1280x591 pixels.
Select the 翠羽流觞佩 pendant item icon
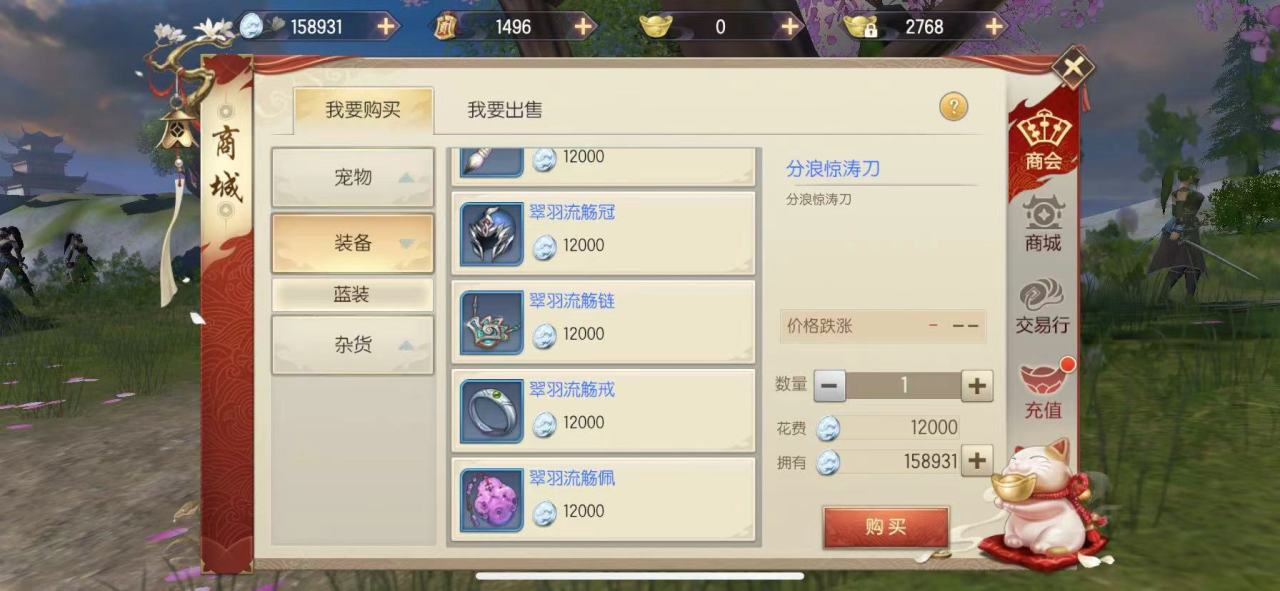pyautogui.click(x=492, y=500)
